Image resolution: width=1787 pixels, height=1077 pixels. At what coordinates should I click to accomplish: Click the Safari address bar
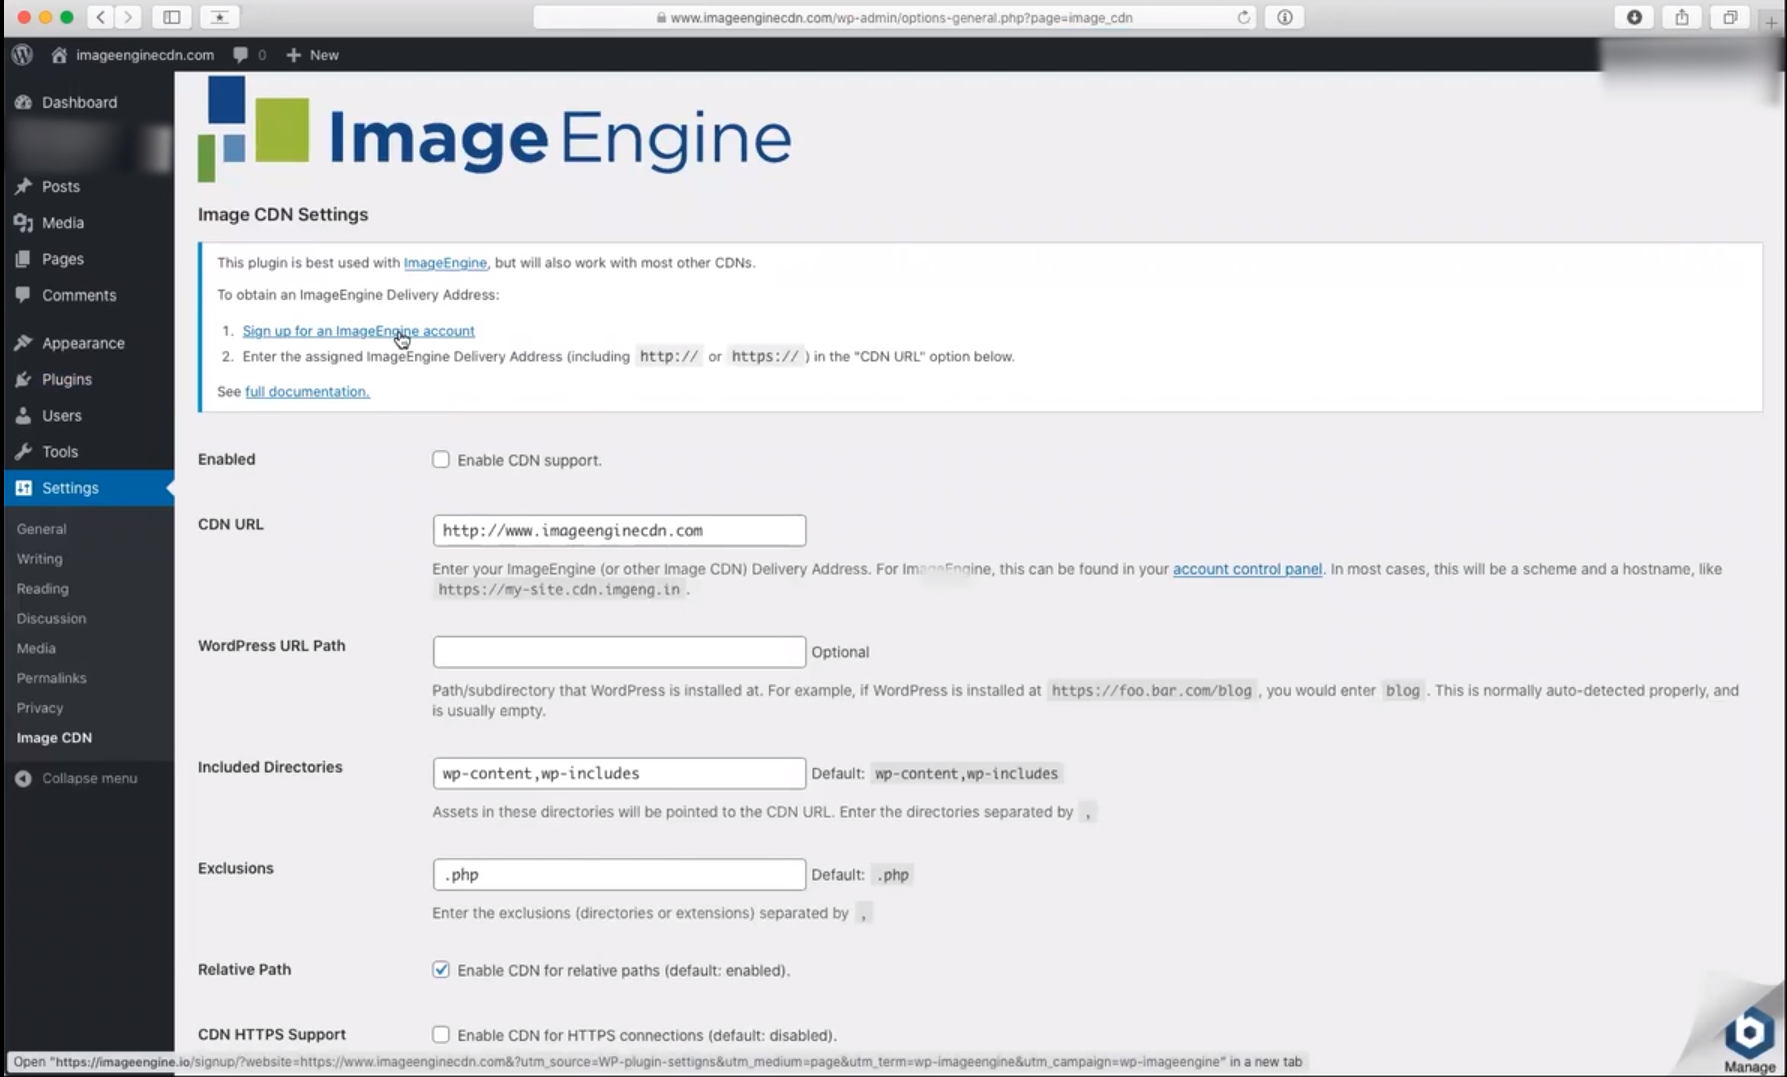895,17
